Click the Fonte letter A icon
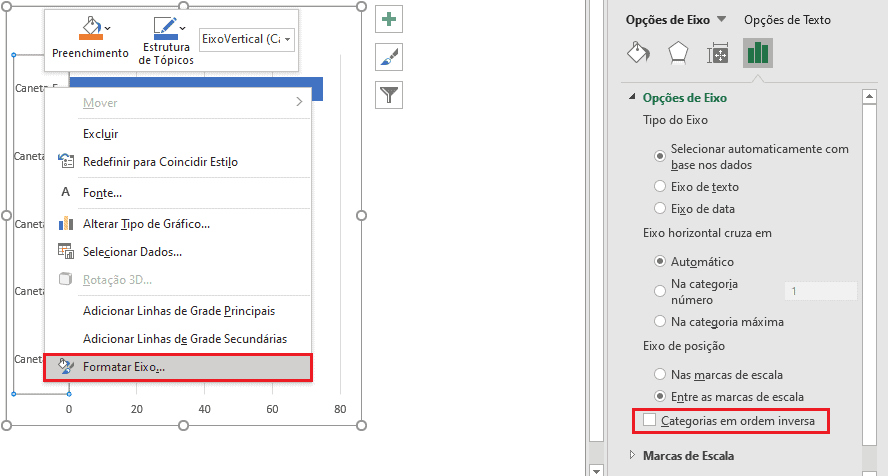Image resolution: width=888 pixels, height=476 pixels. coord(66,192)
